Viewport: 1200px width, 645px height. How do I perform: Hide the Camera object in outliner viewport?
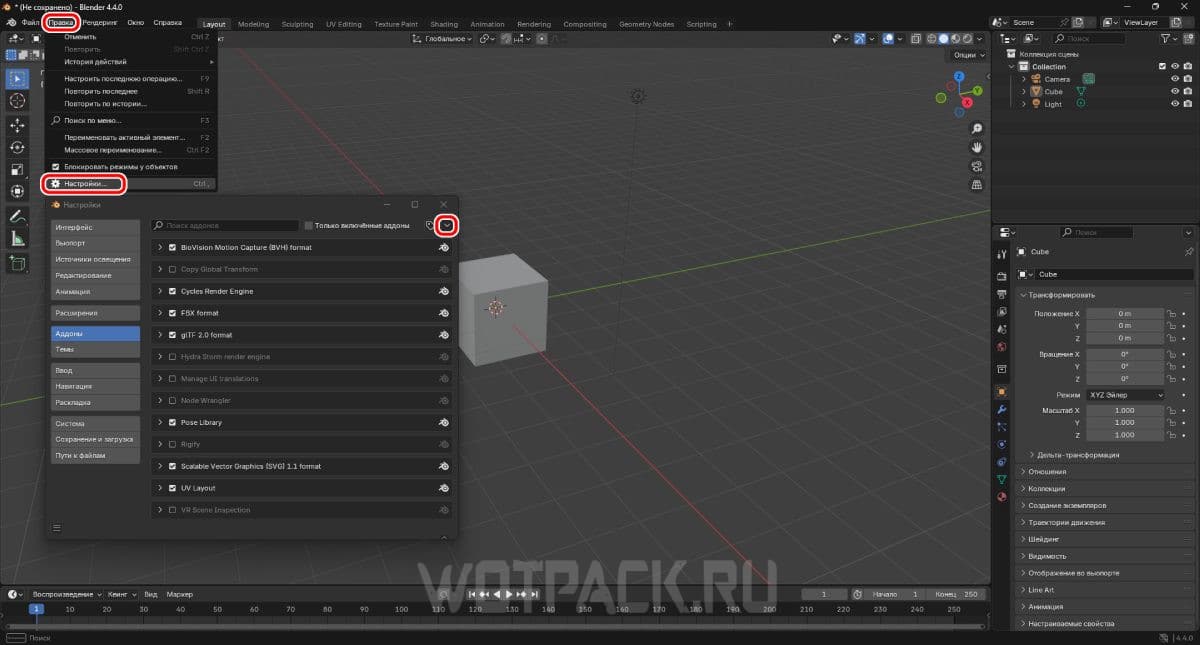click(x=1174, y=79)
